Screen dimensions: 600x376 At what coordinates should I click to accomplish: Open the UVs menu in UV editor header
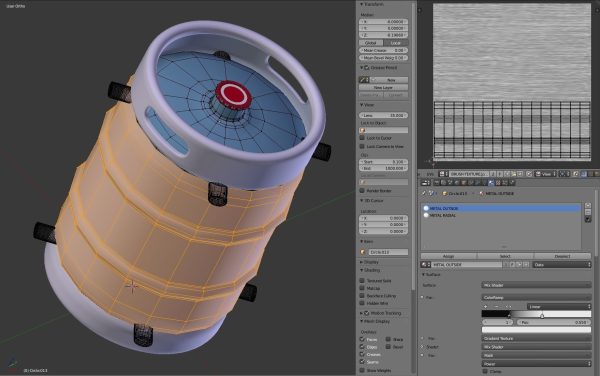point(430,174)
